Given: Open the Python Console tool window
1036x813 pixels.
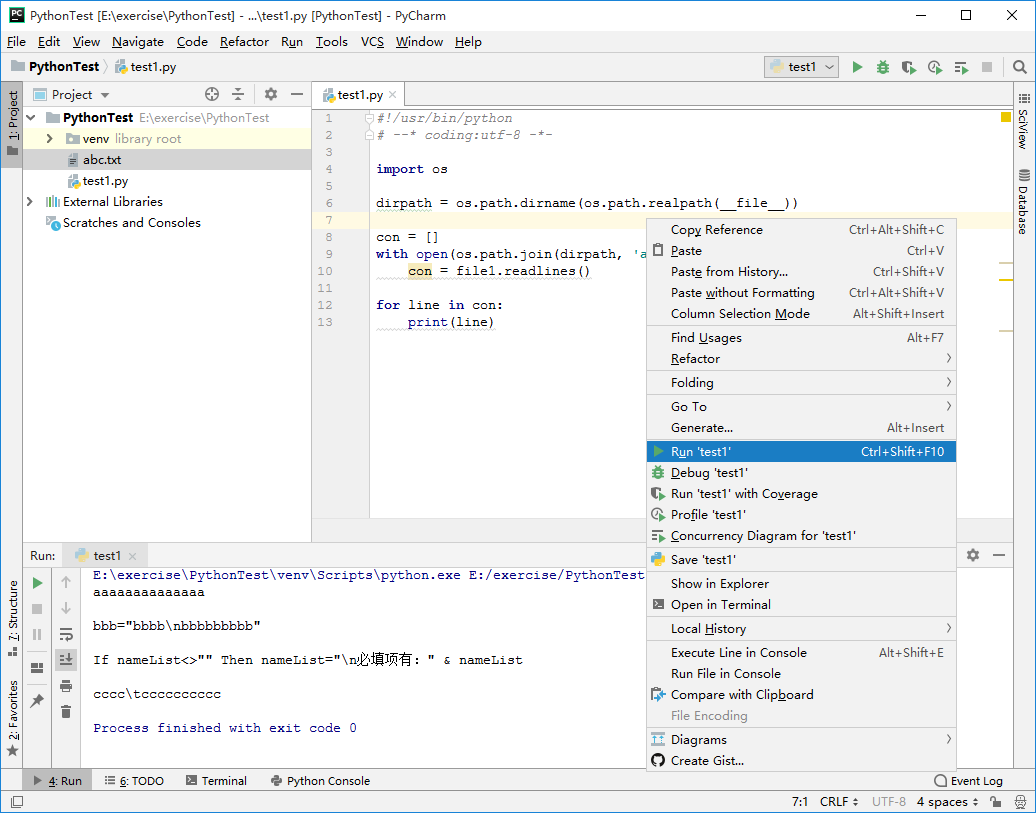Looking at the screenshot, I should point(320,781).
